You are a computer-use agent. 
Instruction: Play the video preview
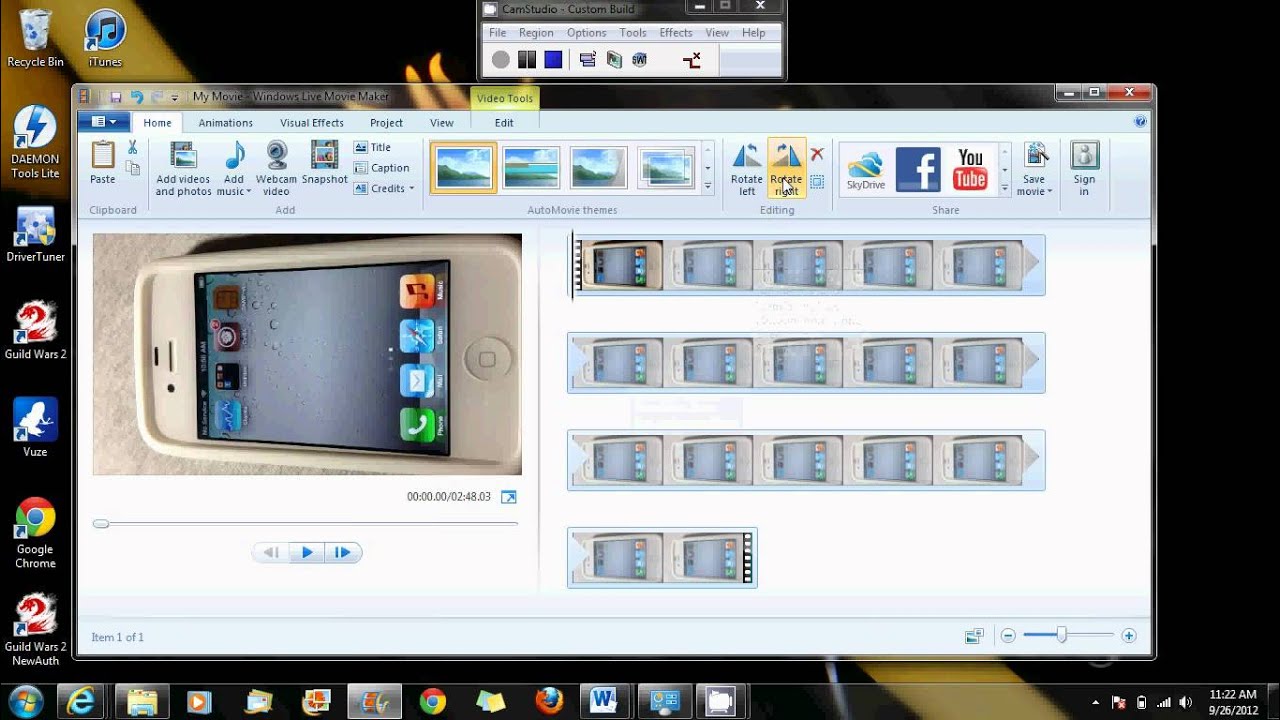pos(307,552)
